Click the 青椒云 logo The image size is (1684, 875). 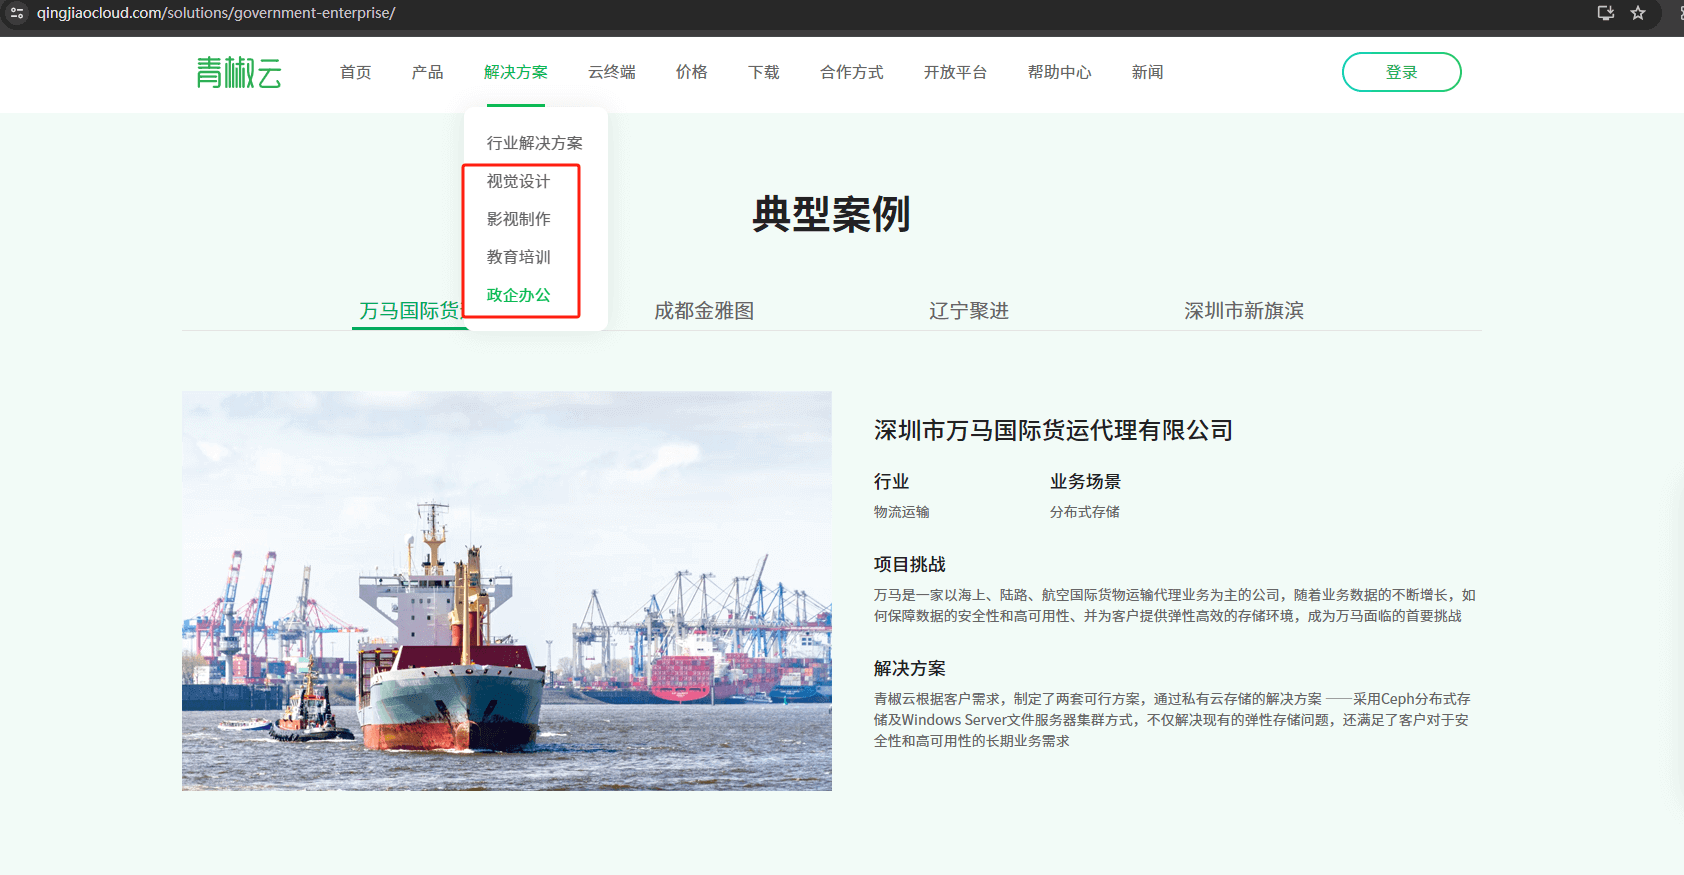239,72
